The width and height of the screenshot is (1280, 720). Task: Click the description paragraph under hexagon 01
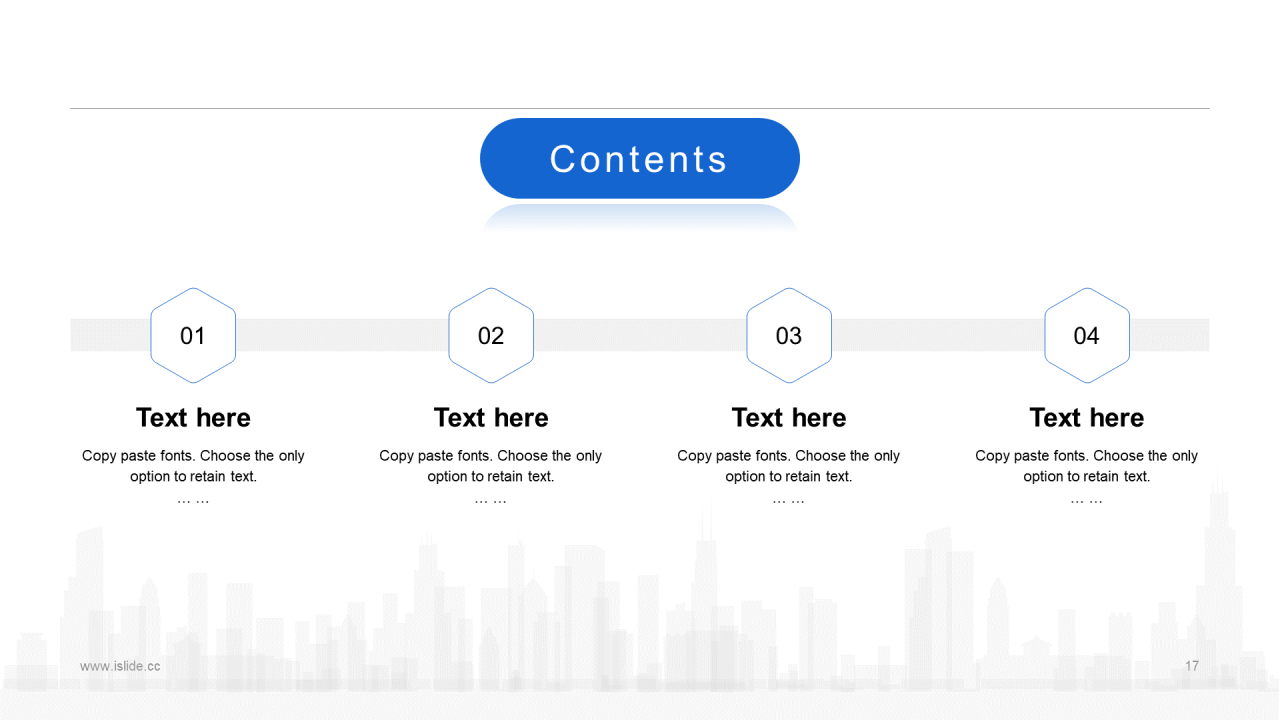click(x=193, y=466)
